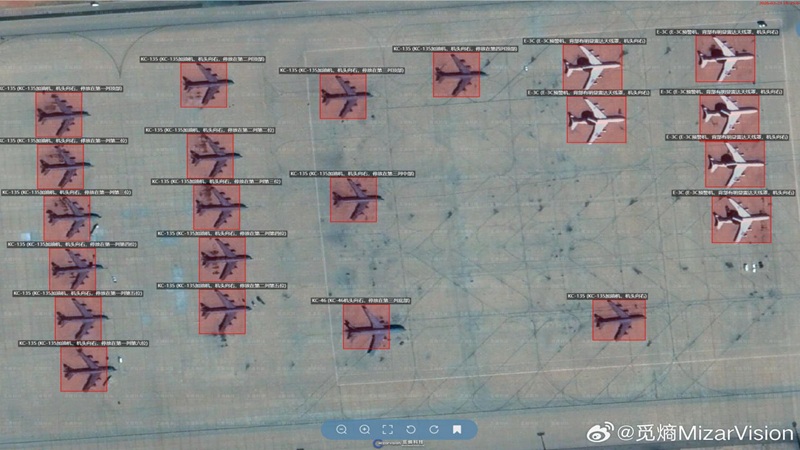Select the bottom KC-135 in the leftmost column
The height and width of the screenshot is (450, 800).
coord(83,369)
